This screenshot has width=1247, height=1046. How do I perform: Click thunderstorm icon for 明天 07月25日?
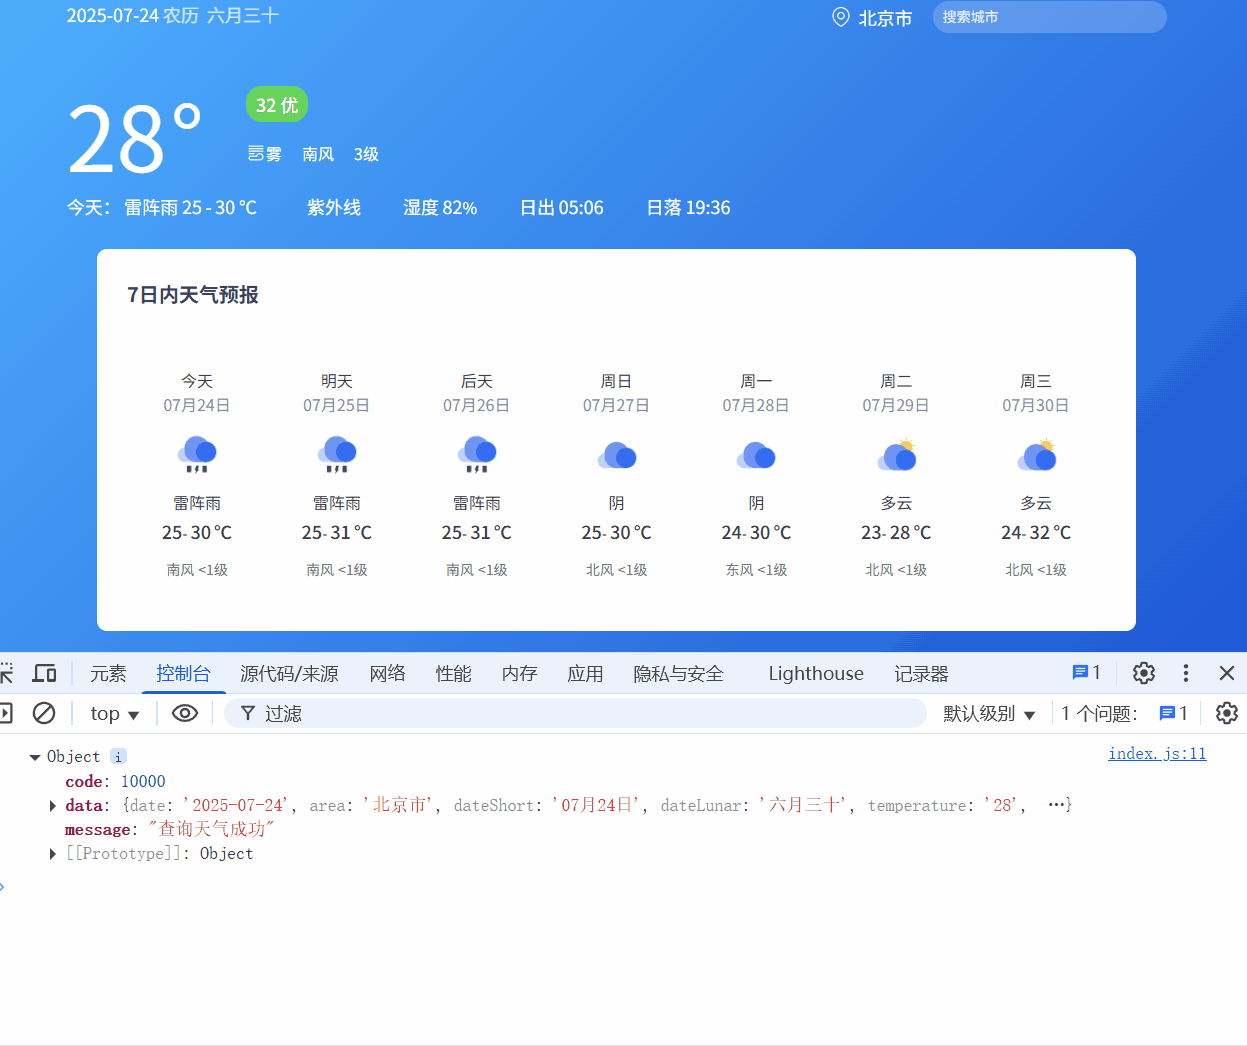(337, 454)
